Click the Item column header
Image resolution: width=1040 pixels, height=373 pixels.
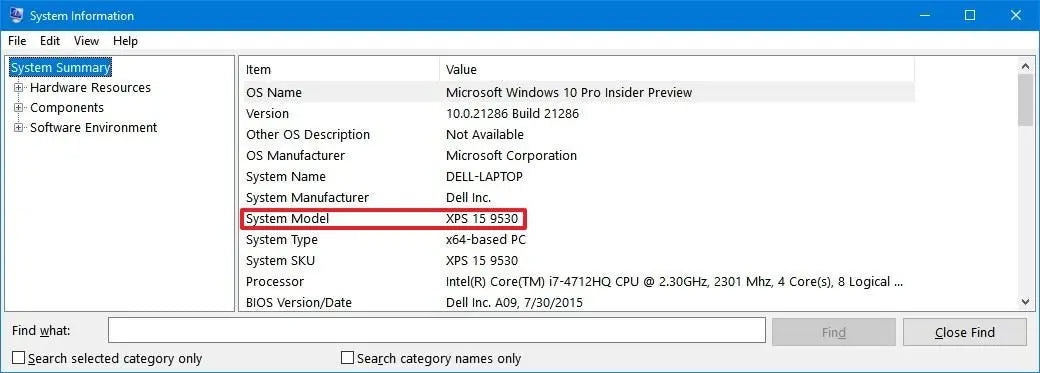pos(339,69)
